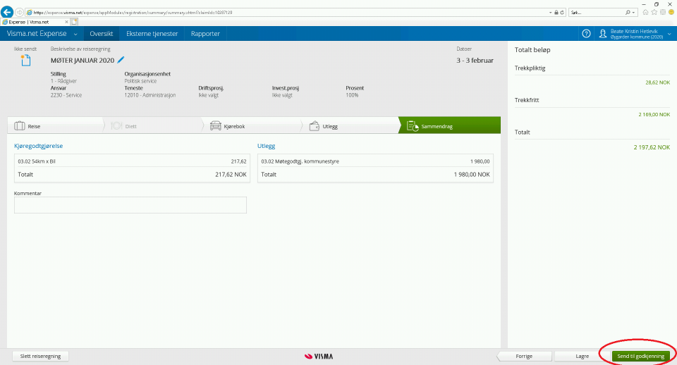Viewport: 677px width, 365px height.
Task: Click the MØTER JANUAR 2020 title
Action: pos(82,60)
